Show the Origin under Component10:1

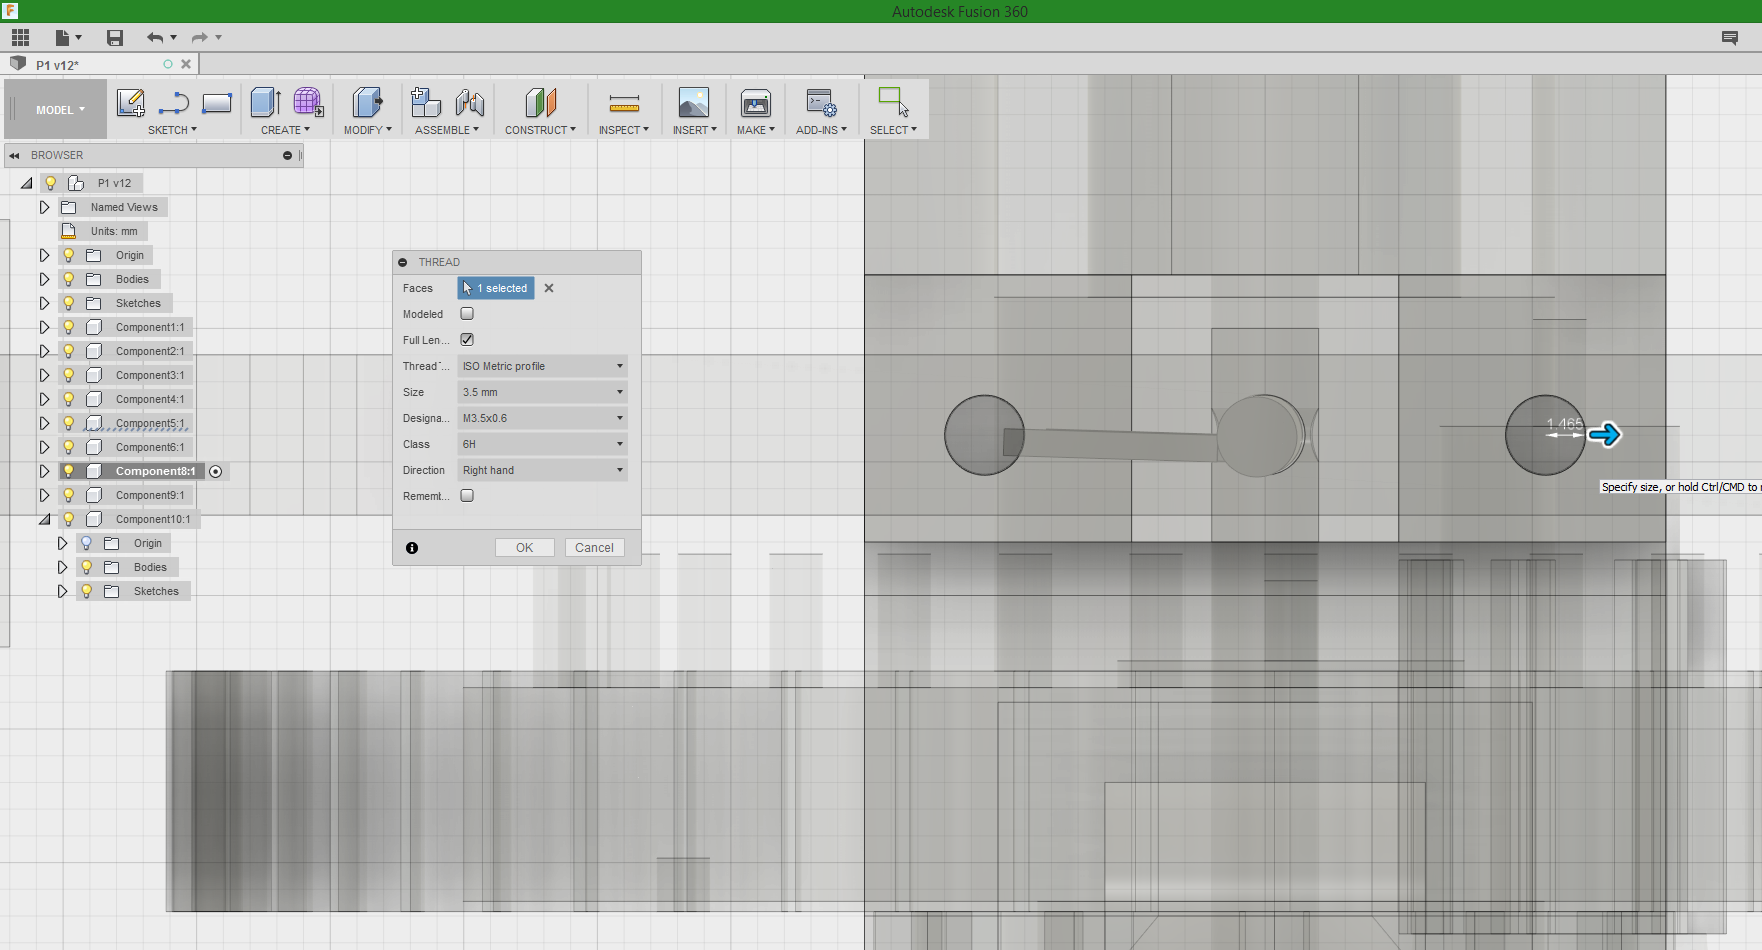pyautogui.click(x=87, y=543)
